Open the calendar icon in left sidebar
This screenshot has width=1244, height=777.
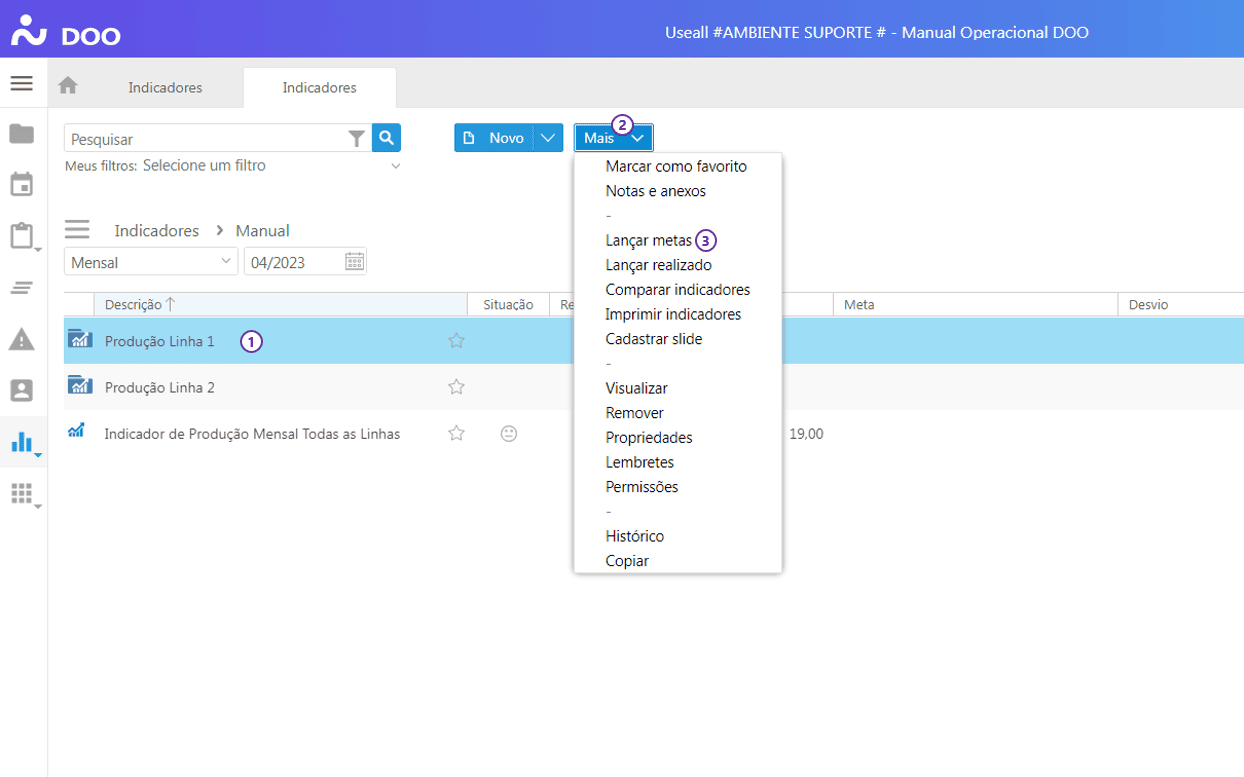click(x=21, y=185)
